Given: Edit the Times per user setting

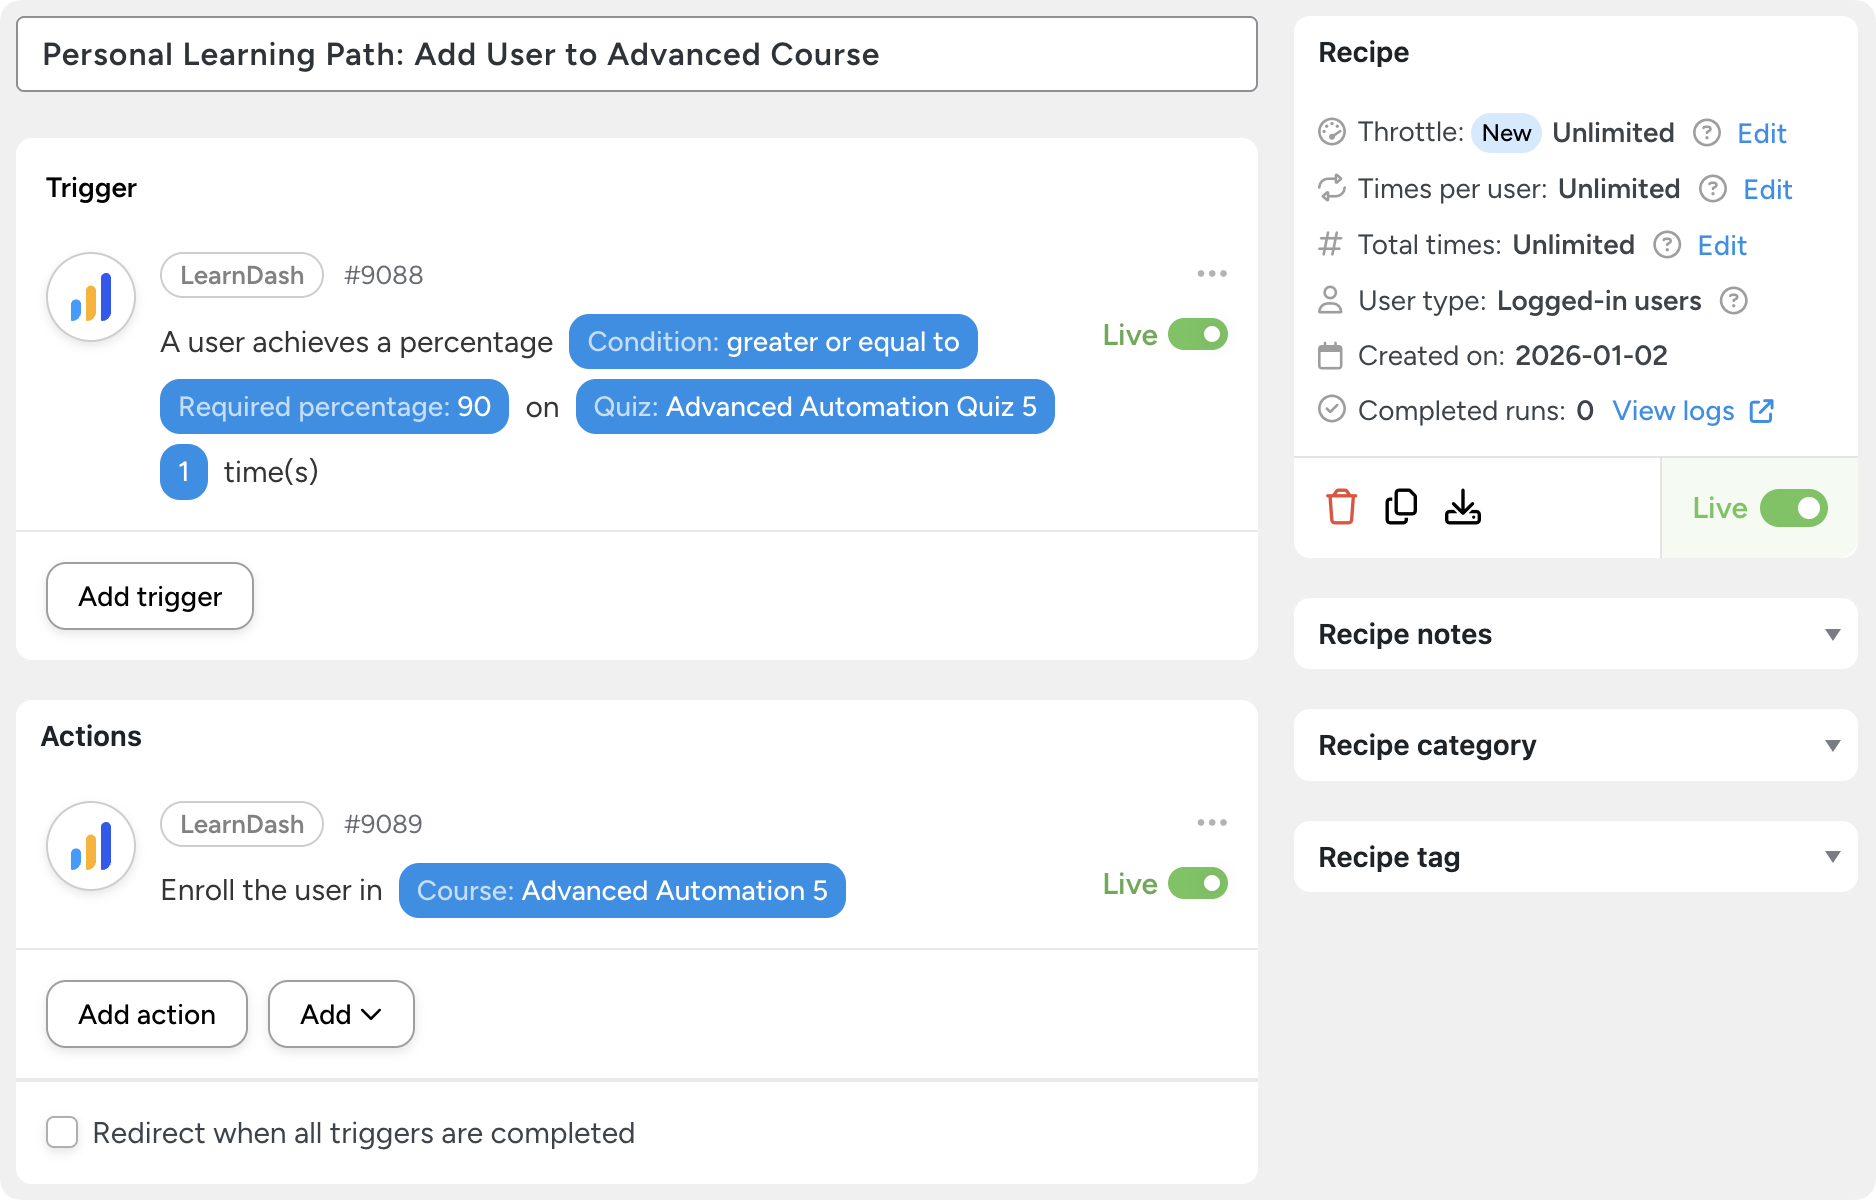Looking at the screenshot, I should pyautogui.click(x=1767, y=189).
